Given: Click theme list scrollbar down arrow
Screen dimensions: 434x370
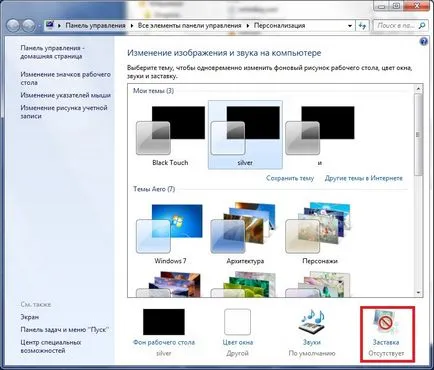Looking at the screenshot, I should [418, 293].
